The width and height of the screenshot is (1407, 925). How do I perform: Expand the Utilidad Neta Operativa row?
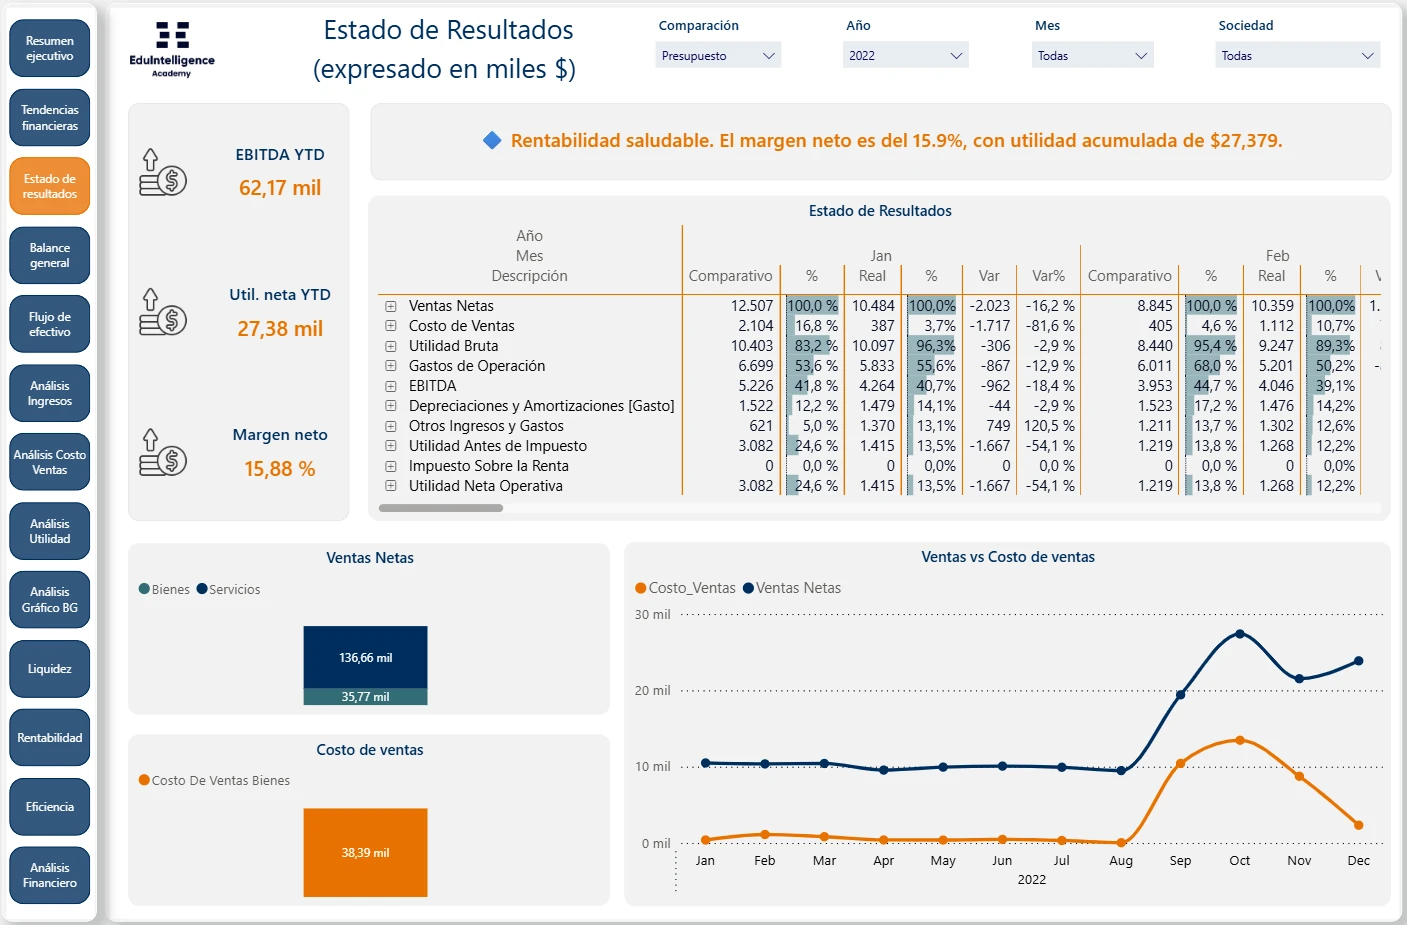pyautogui.click(x=391, y=486)
